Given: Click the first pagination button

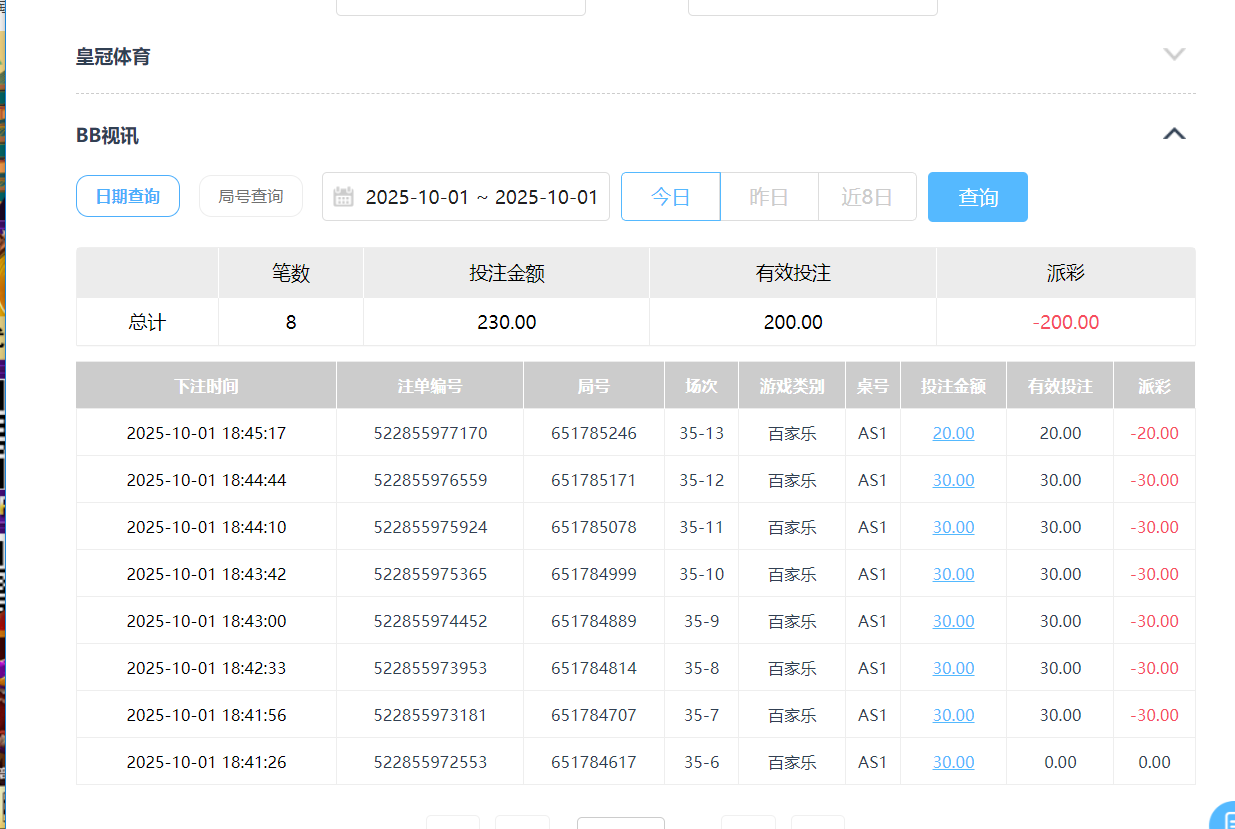Looking at the screenshot, I should tap(452, 822).
